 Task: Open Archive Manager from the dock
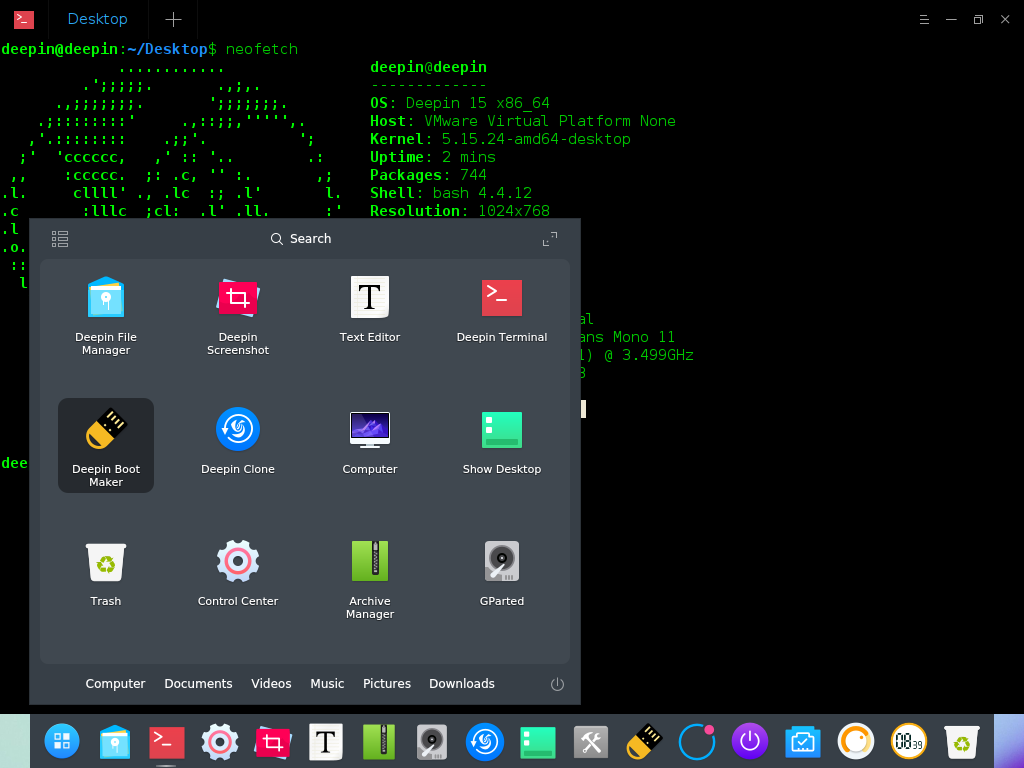coord(379,741)
